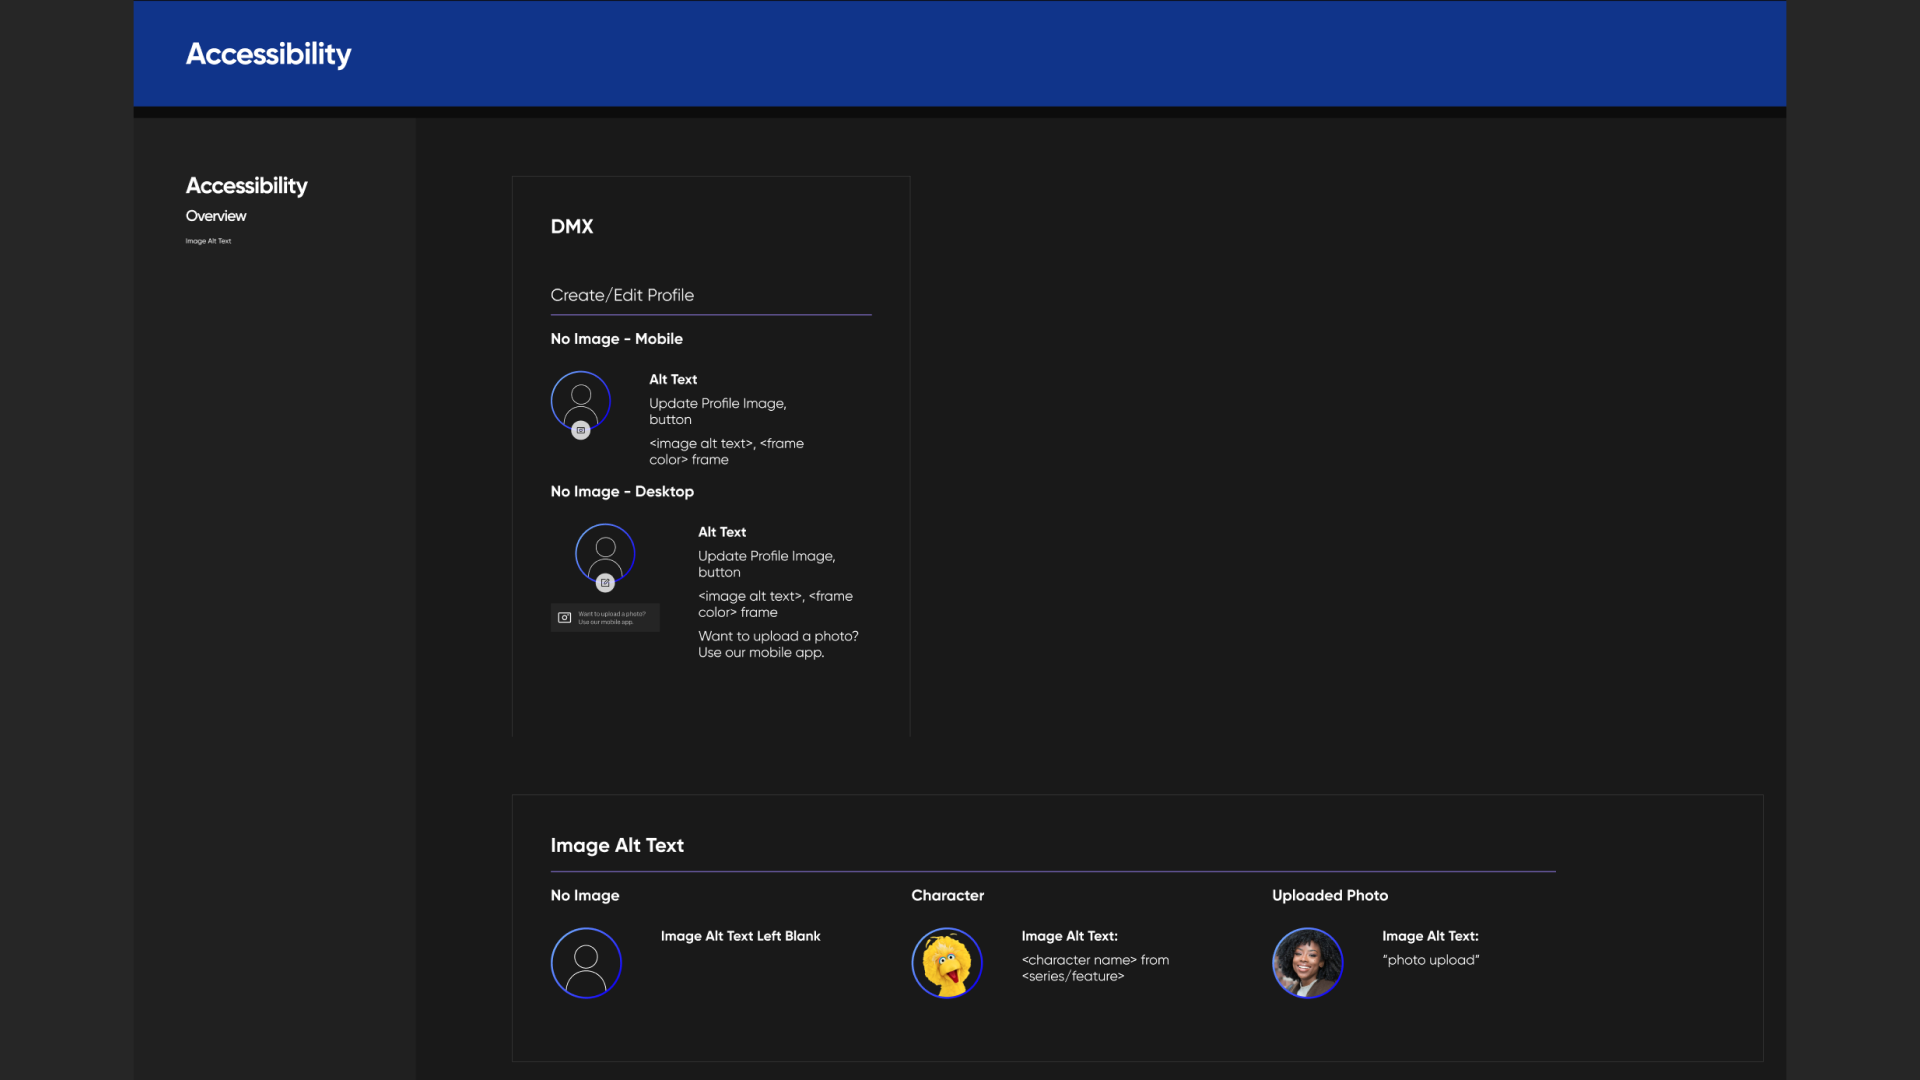Viewport: 1920px width, 1080px height.
Task: Select the Image Alt Text section heading
Action: click(617, 845)
